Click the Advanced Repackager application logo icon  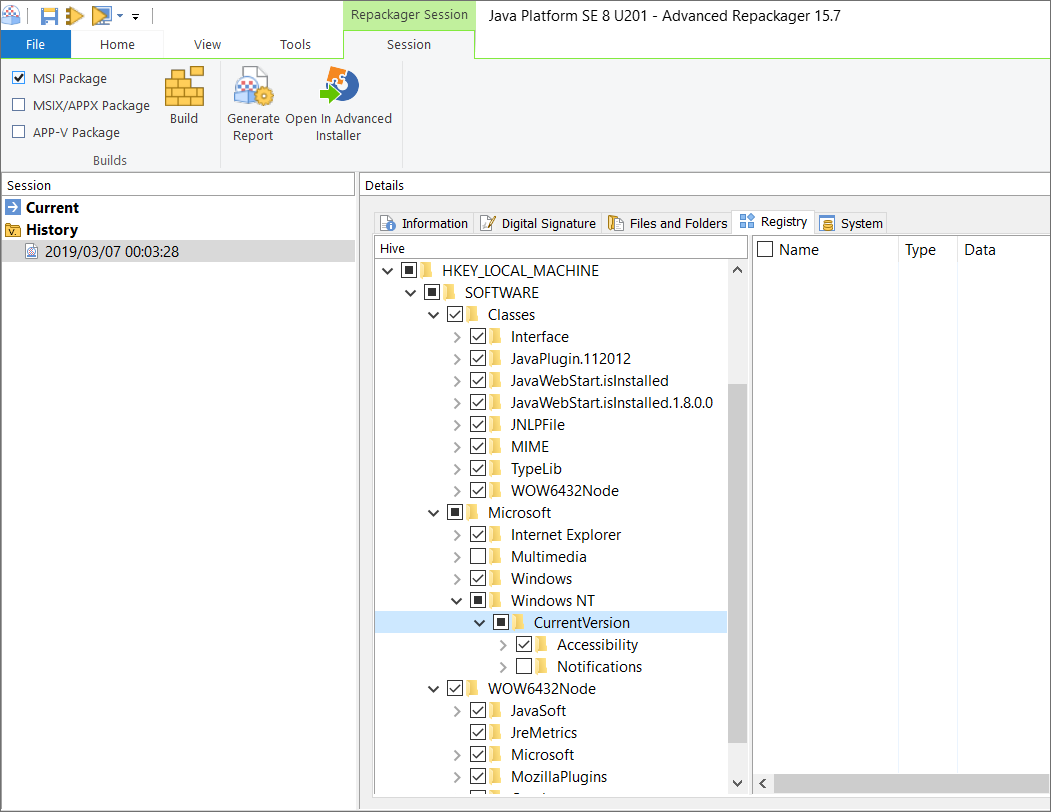pos(11,15)
